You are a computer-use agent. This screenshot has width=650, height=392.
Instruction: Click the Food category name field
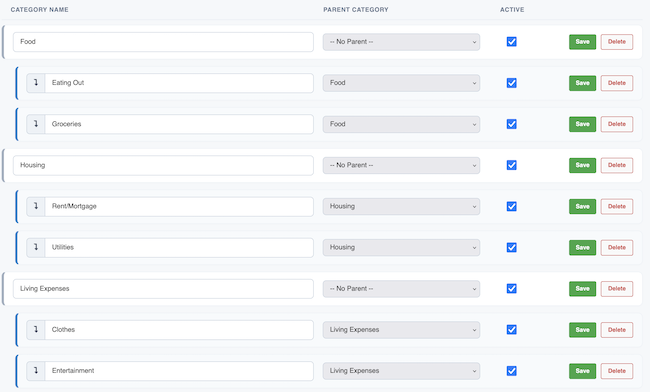[x=163, y=42]
